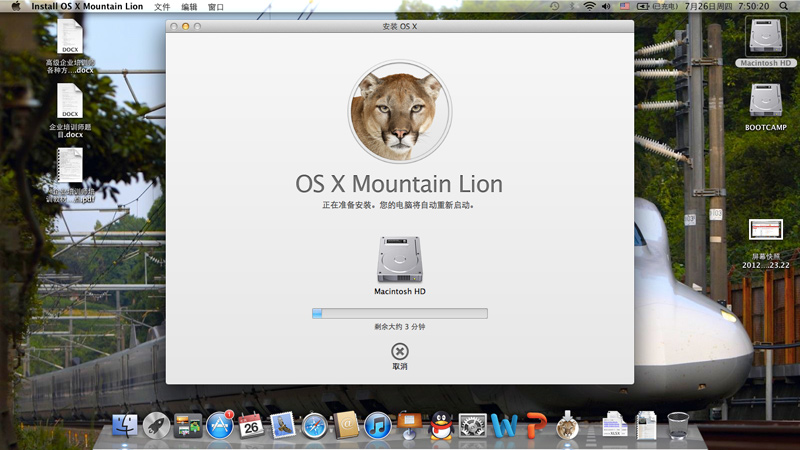Image resolution: width=800 pixels, height=450 pixels.
Task: Open the 文件 menu
Action: (x=162, y=6)
